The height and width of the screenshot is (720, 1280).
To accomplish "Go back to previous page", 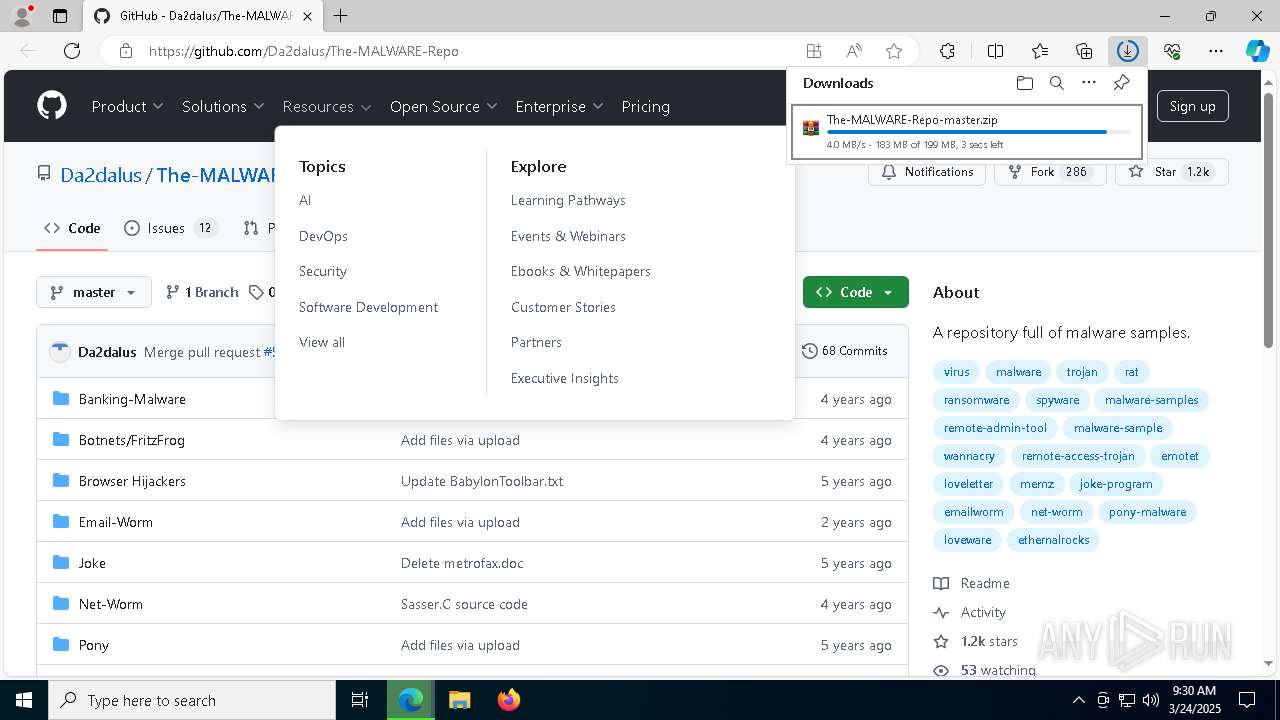I will (x=28, y=51).
